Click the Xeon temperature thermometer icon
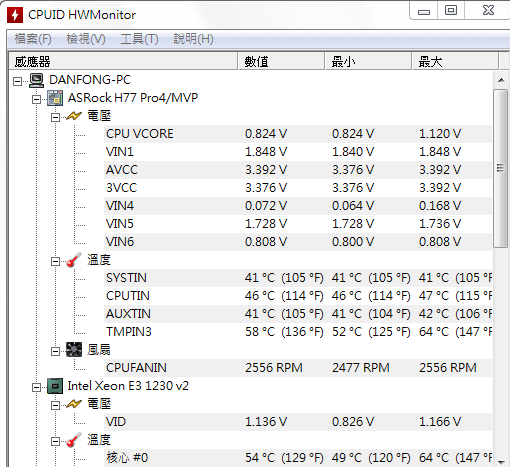The height and width of the screenshot is (467, 510). pos(74,440)
